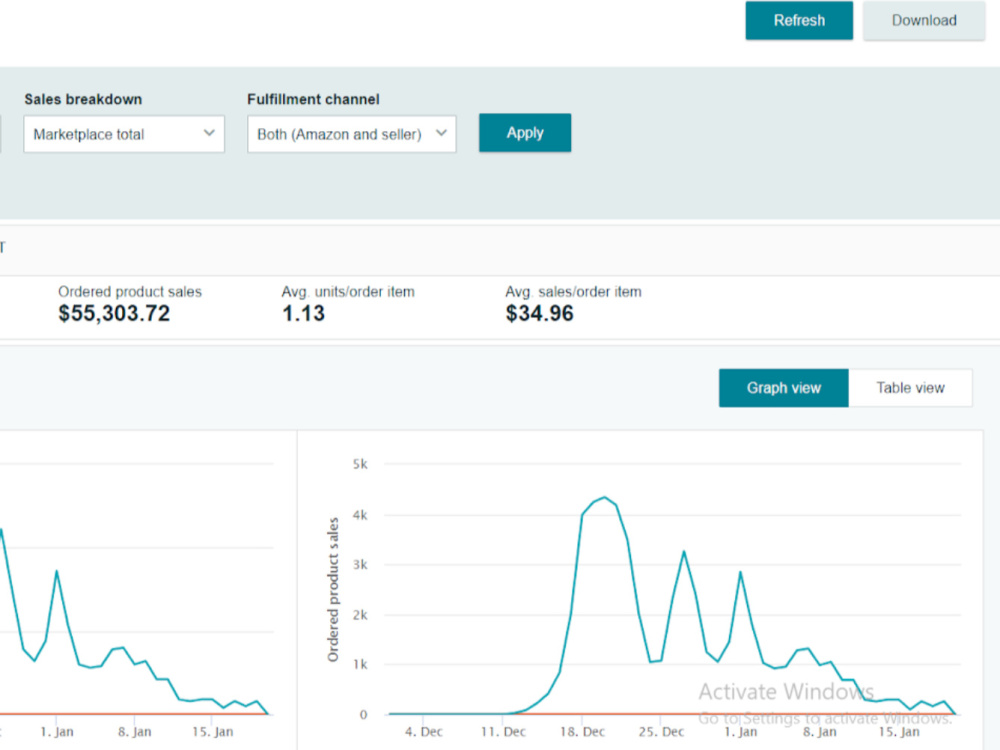The width and height of the screenshot is (1000, 750).
Task: Click the $34.96 avg sales value
Action: coord(540,313)
